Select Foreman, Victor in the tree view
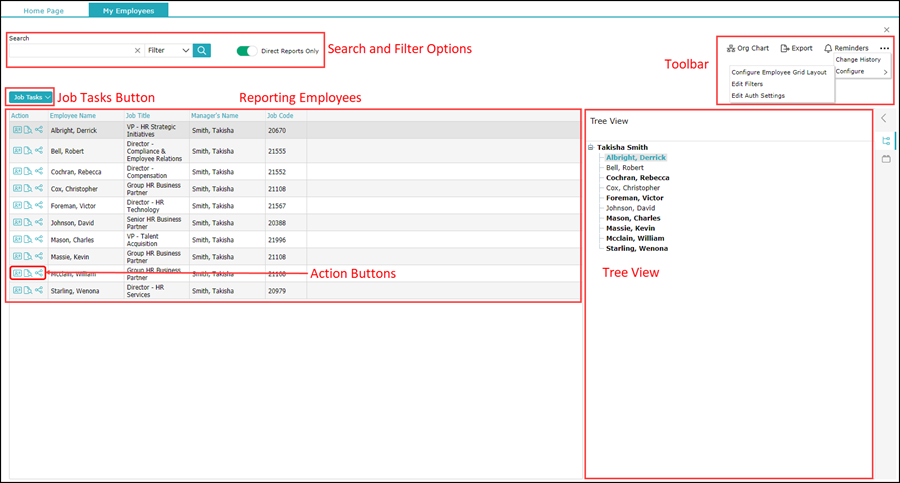 [634, 198]
